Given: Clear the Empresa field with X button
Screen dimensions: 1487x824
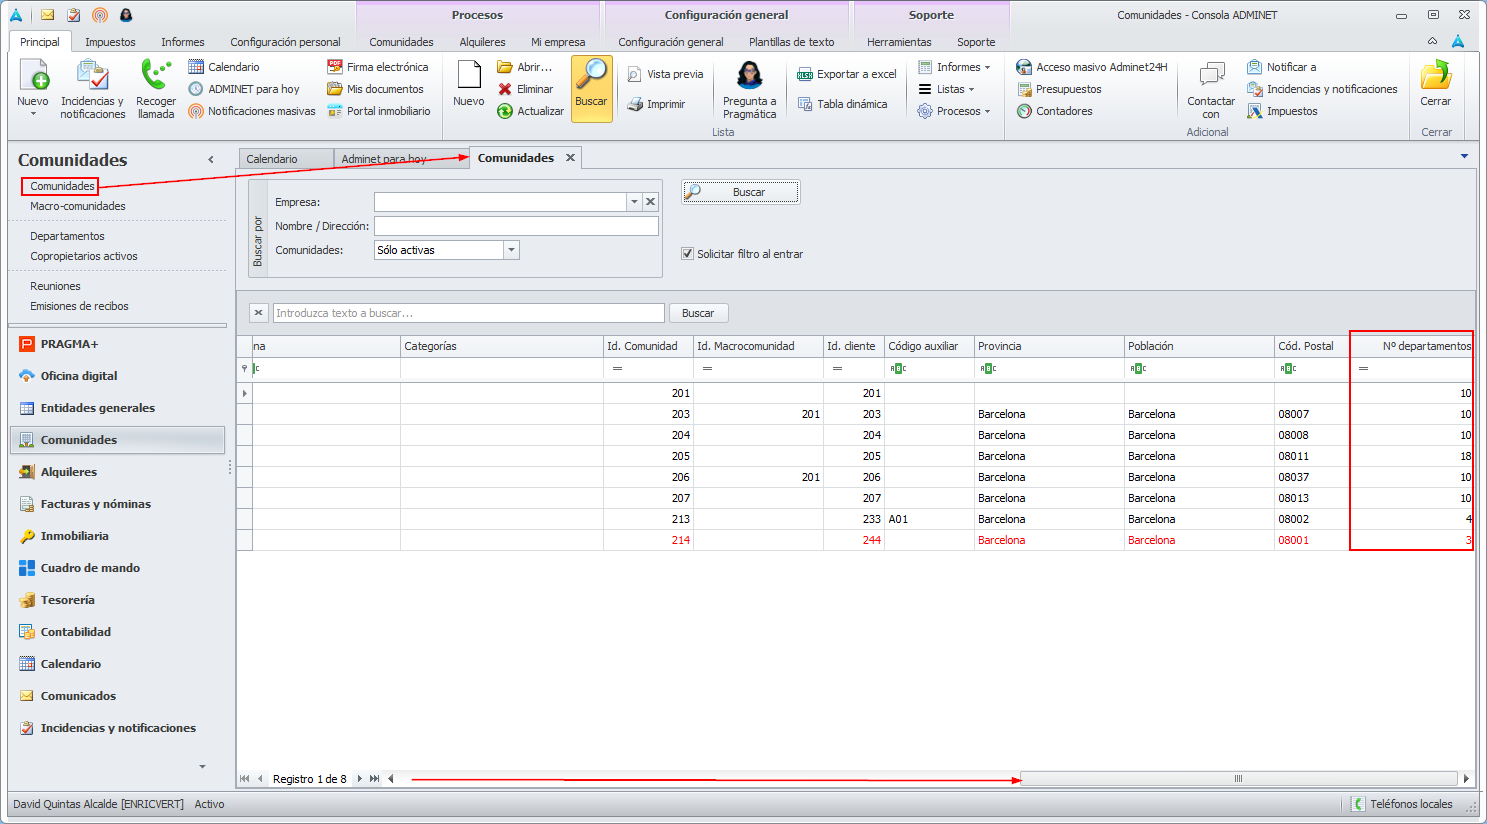Looking at the screenshot, I should (x=650, y=202).
